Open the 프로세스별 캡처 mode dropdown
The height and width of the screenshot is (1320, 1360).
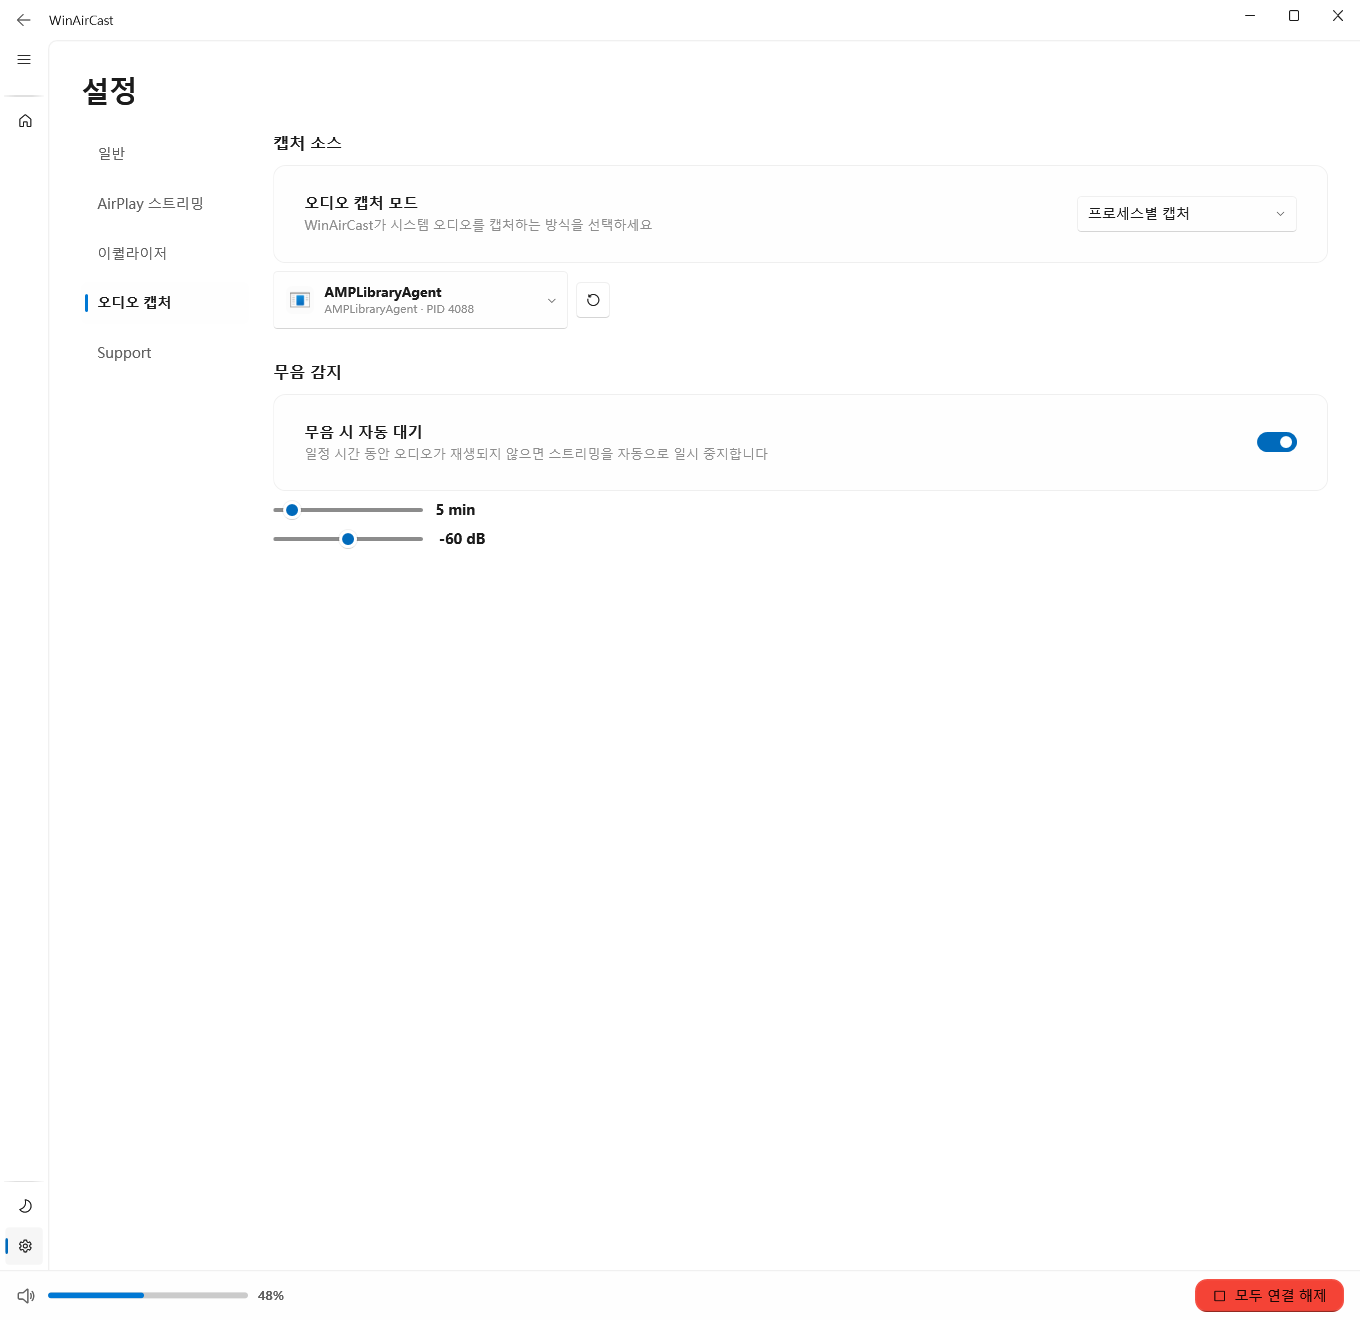click(x=1187, y=214)
